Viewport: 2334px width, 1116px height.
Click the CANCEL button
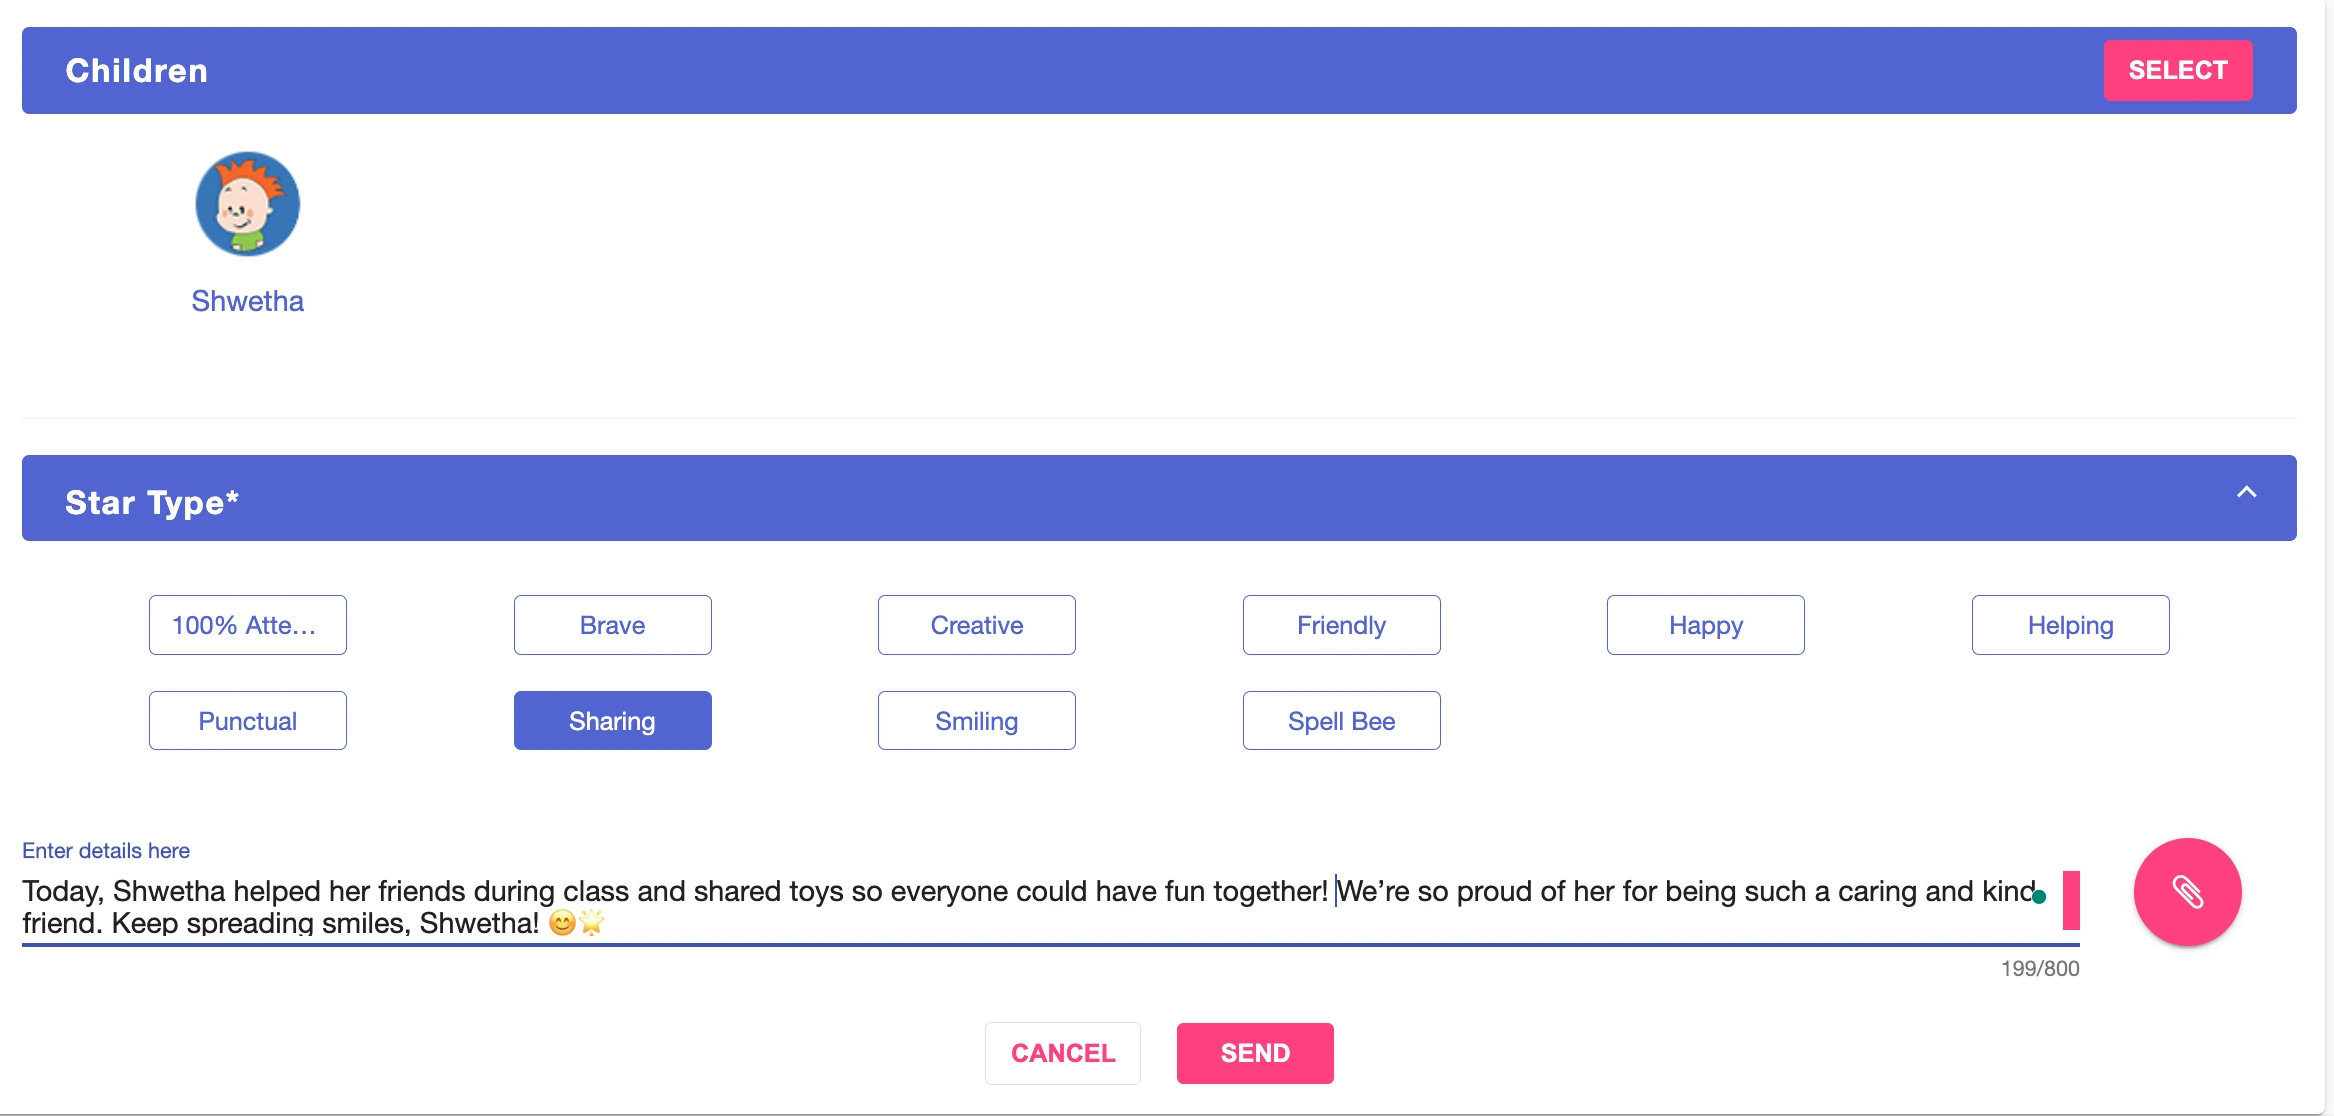tap(1063, 1053)
